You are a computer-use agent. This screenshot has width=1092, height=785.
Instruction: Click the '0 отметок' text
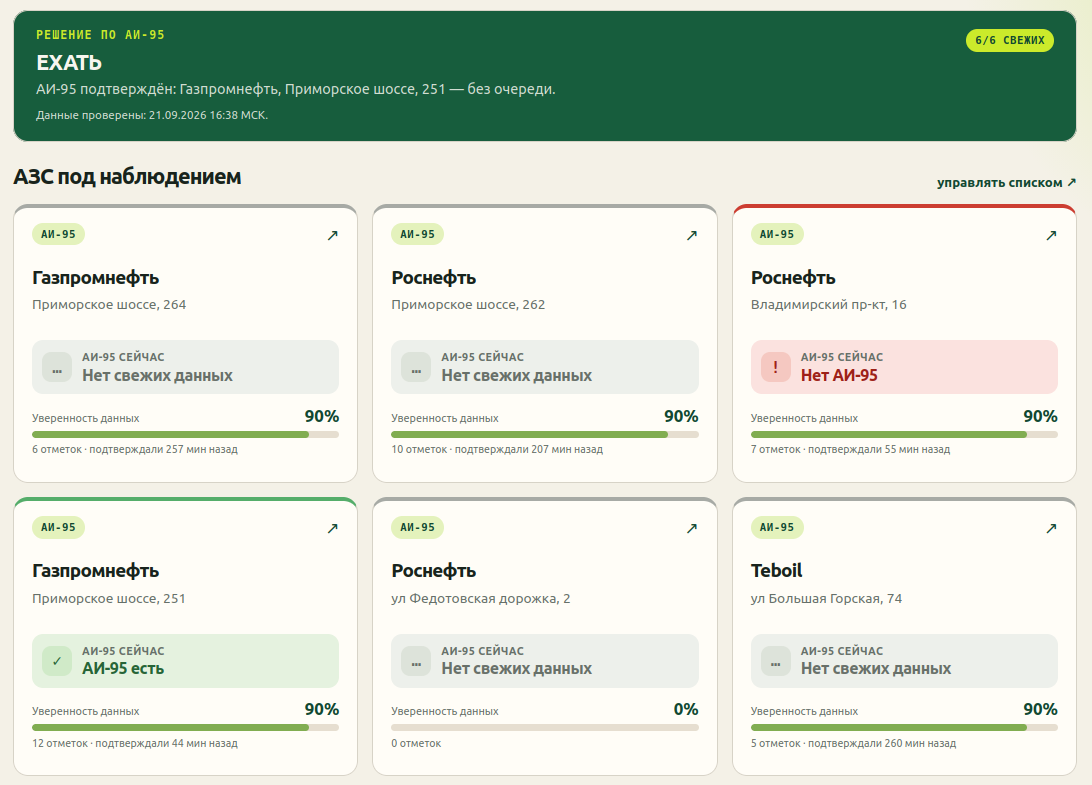(416, 743)
